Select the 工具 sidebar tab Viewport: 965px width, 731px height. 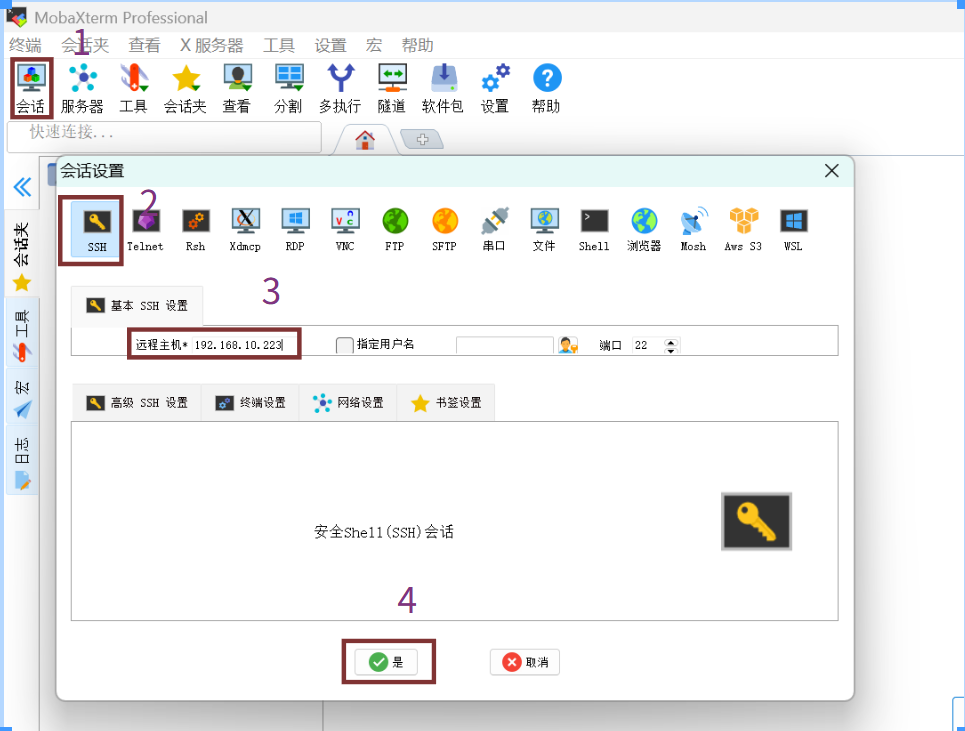[22, 334]
